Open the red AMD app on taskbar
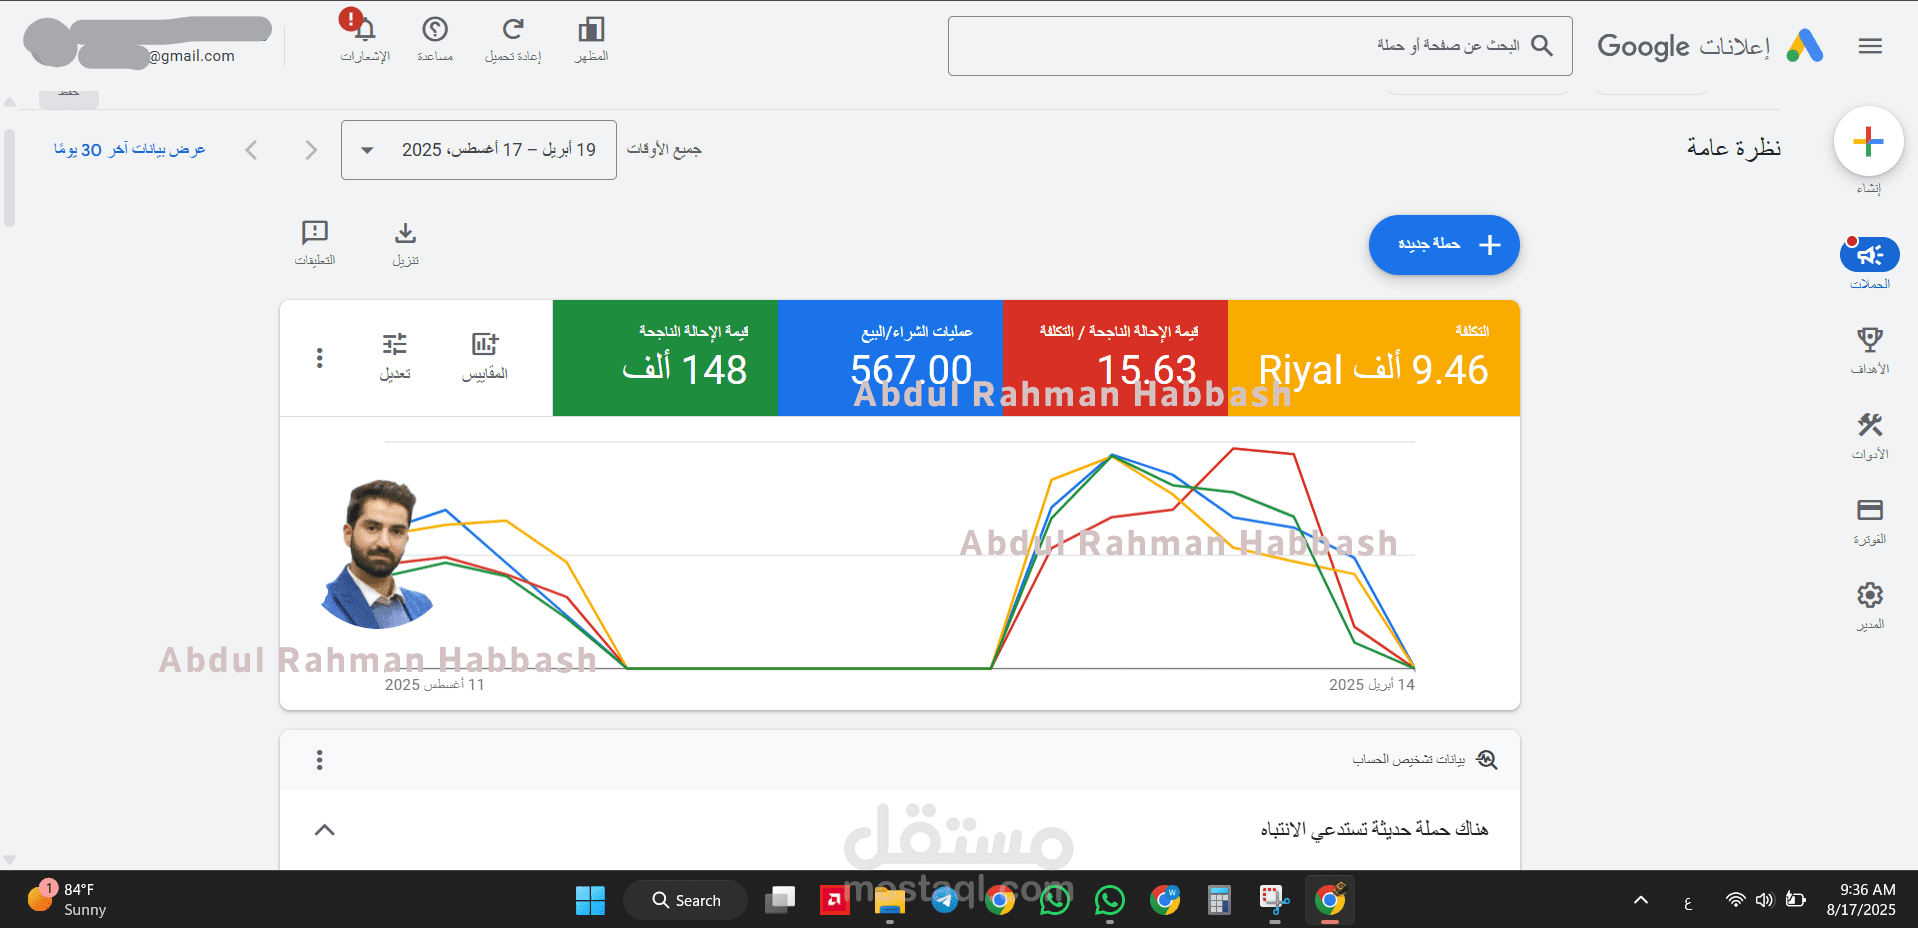 click(x=834, y=900)
